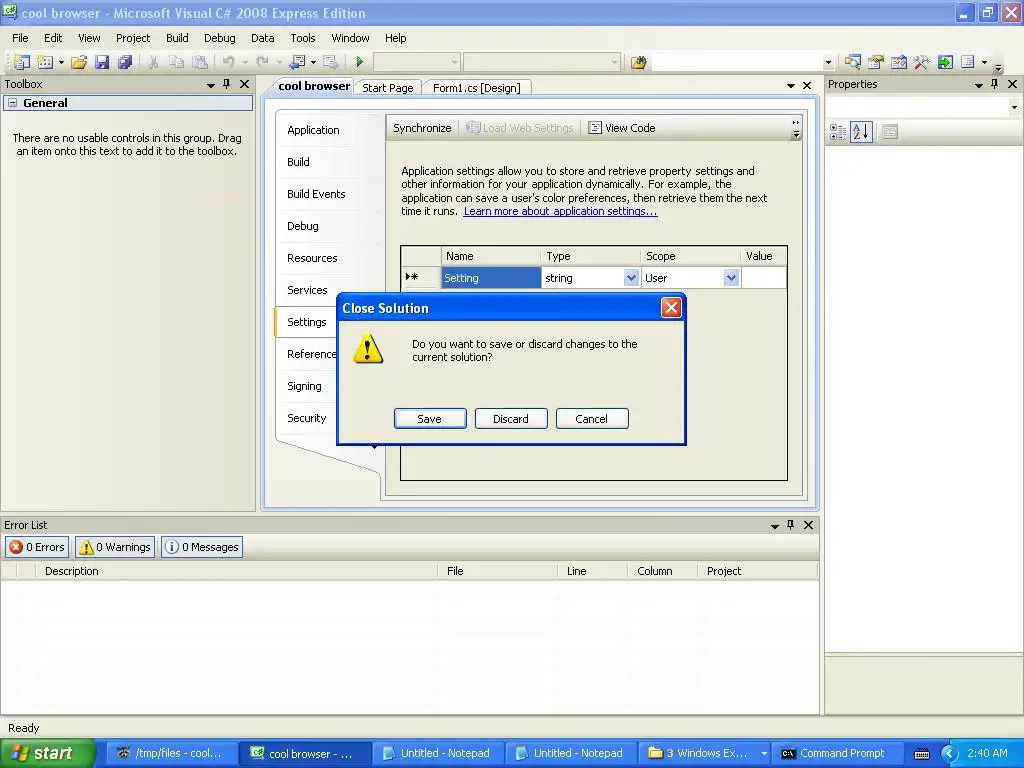Click the Undo arrow icon
This screenshot has width=1024, height=768.
(x=229, y=62)
